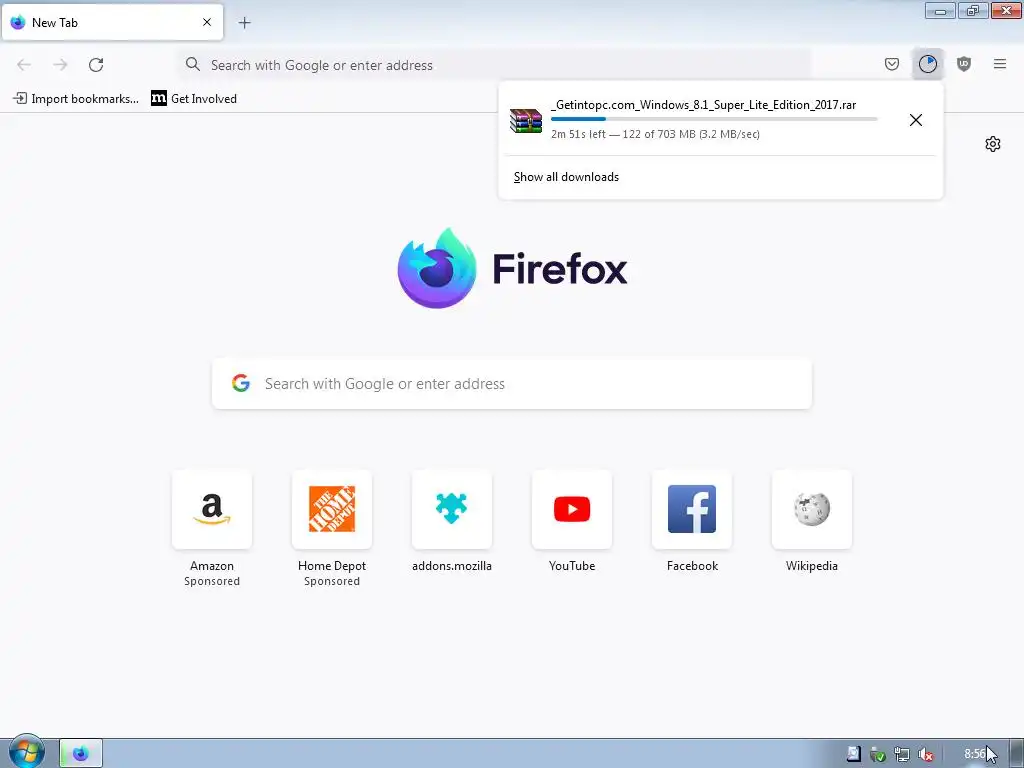
Task: Click the Import bookmarks bookmark item
Action: tap(76, 99)
